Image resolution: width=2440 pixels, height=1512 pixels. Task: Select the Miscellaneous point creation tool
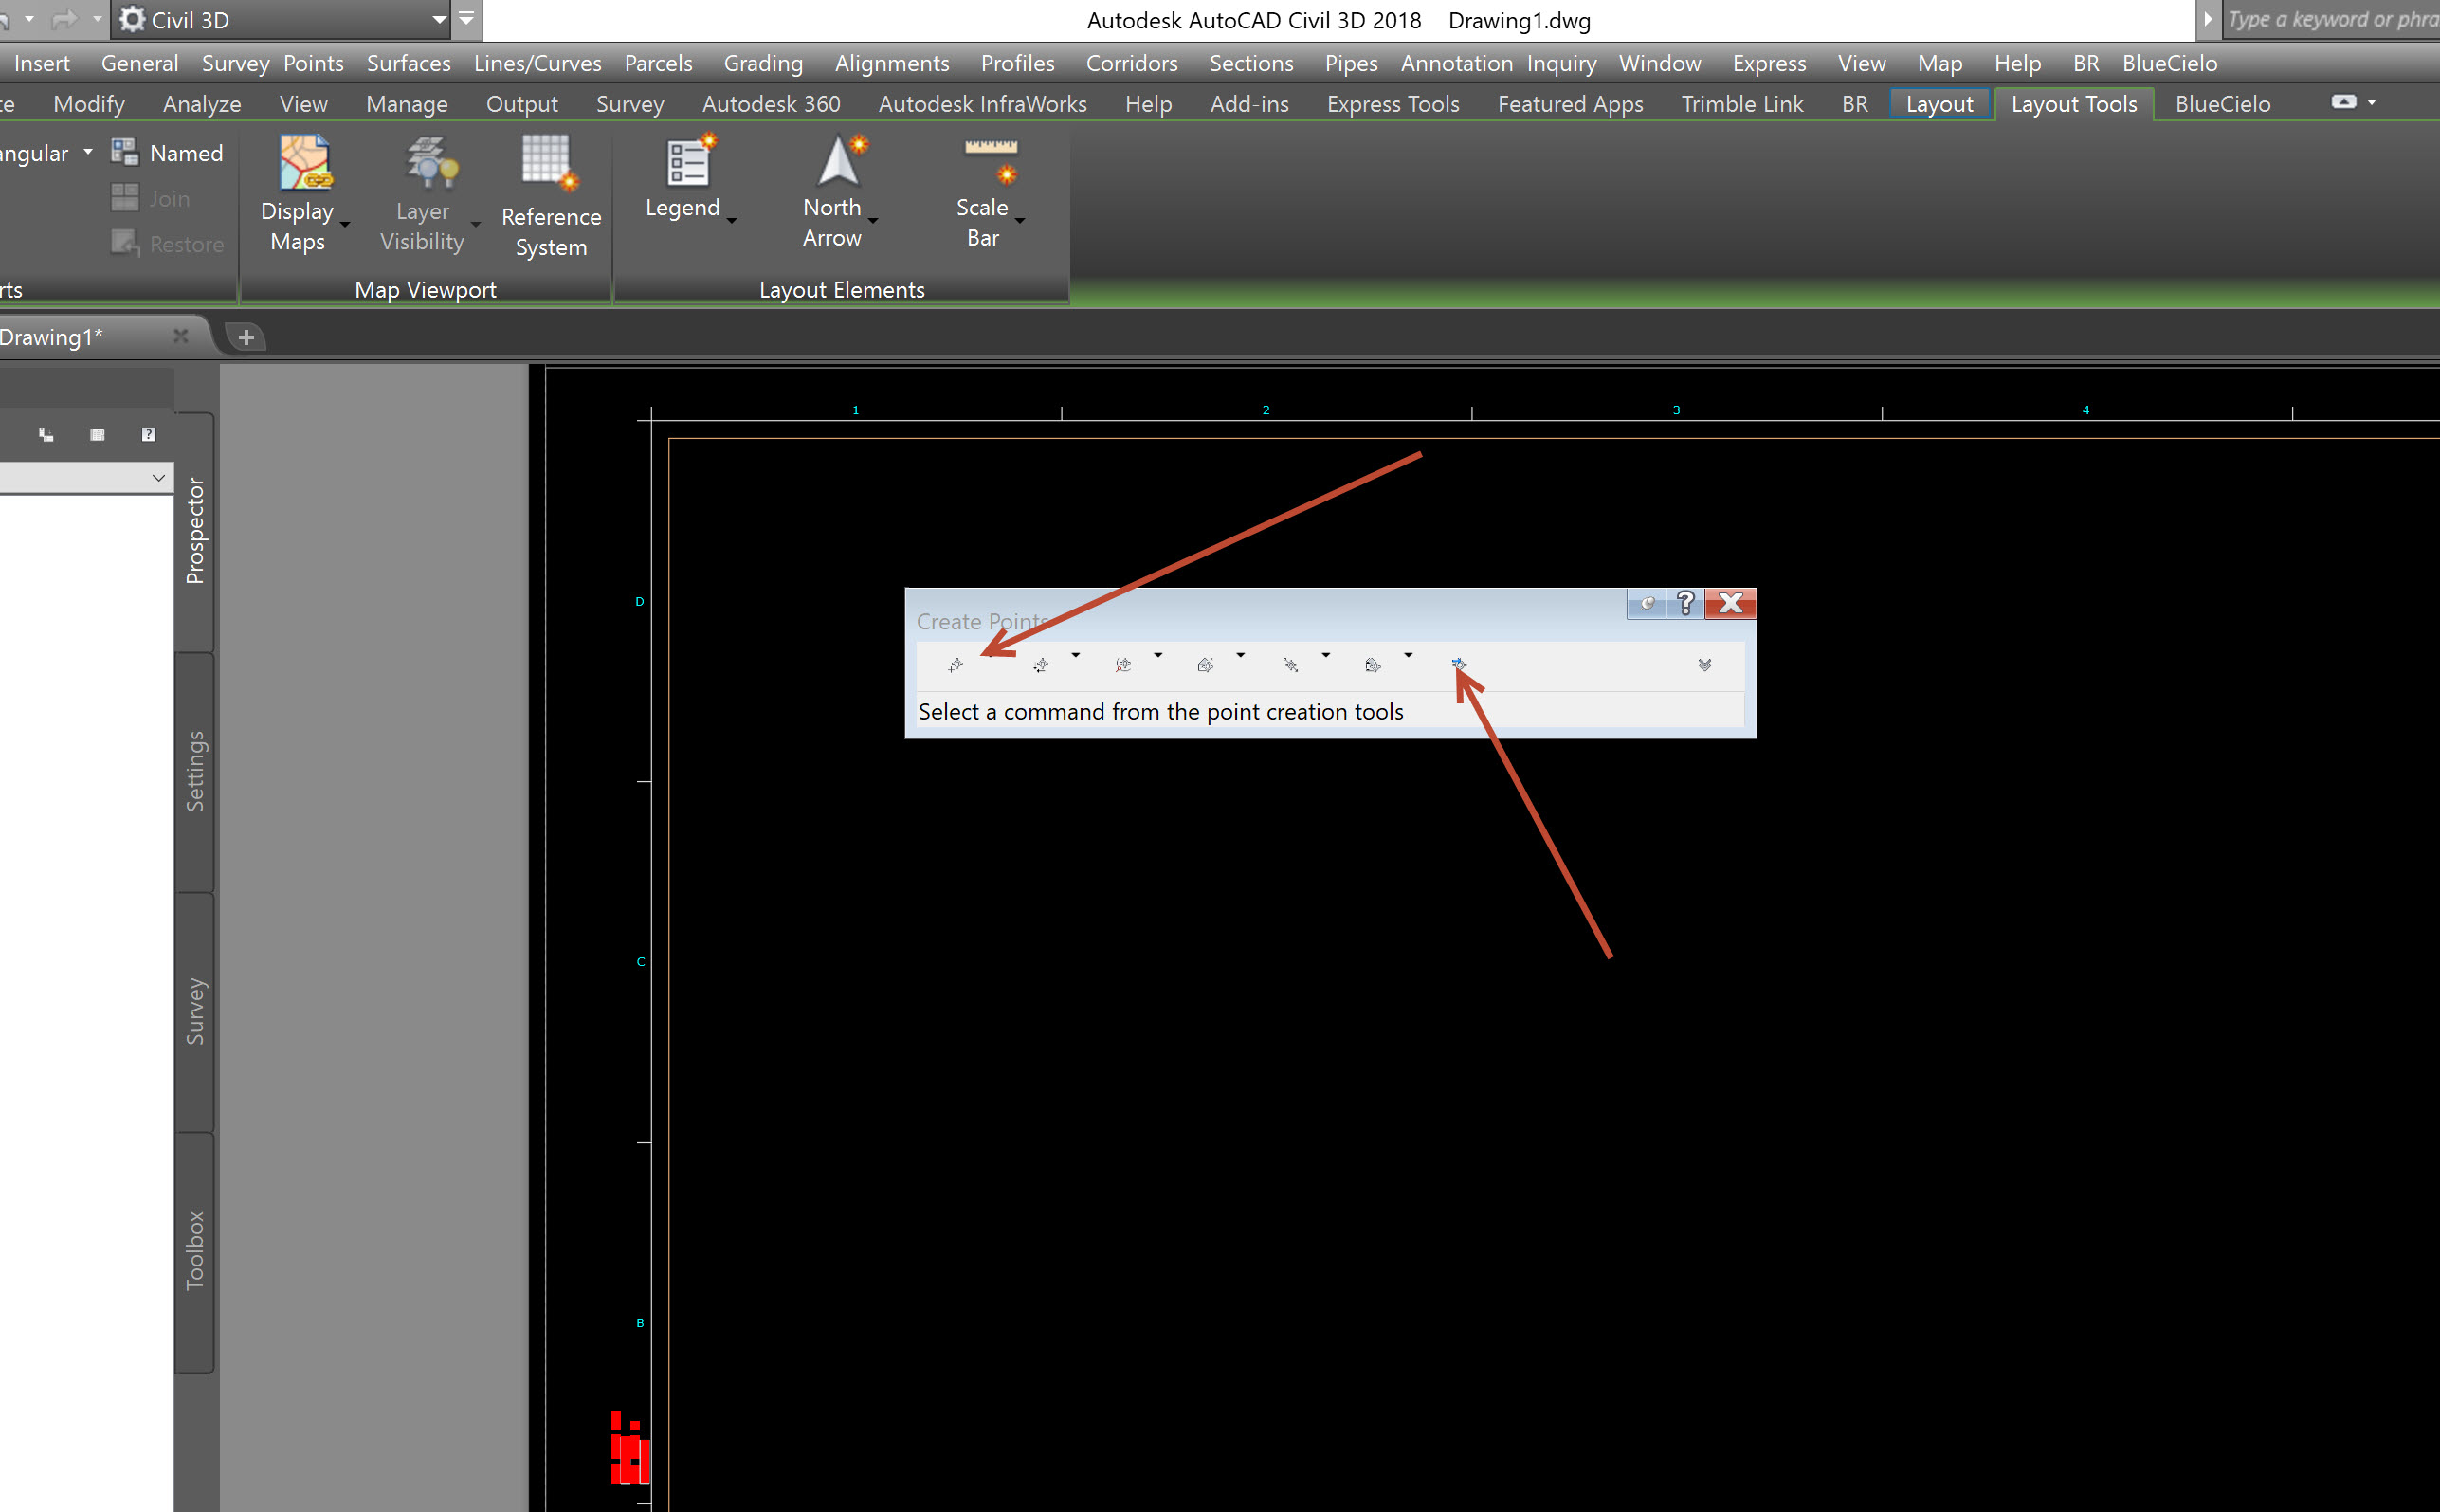(x=955, y=664)
